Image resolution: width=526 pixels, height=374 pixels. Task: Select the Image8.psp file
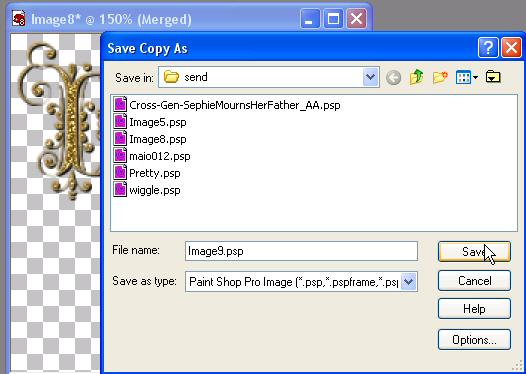[150, 139]
